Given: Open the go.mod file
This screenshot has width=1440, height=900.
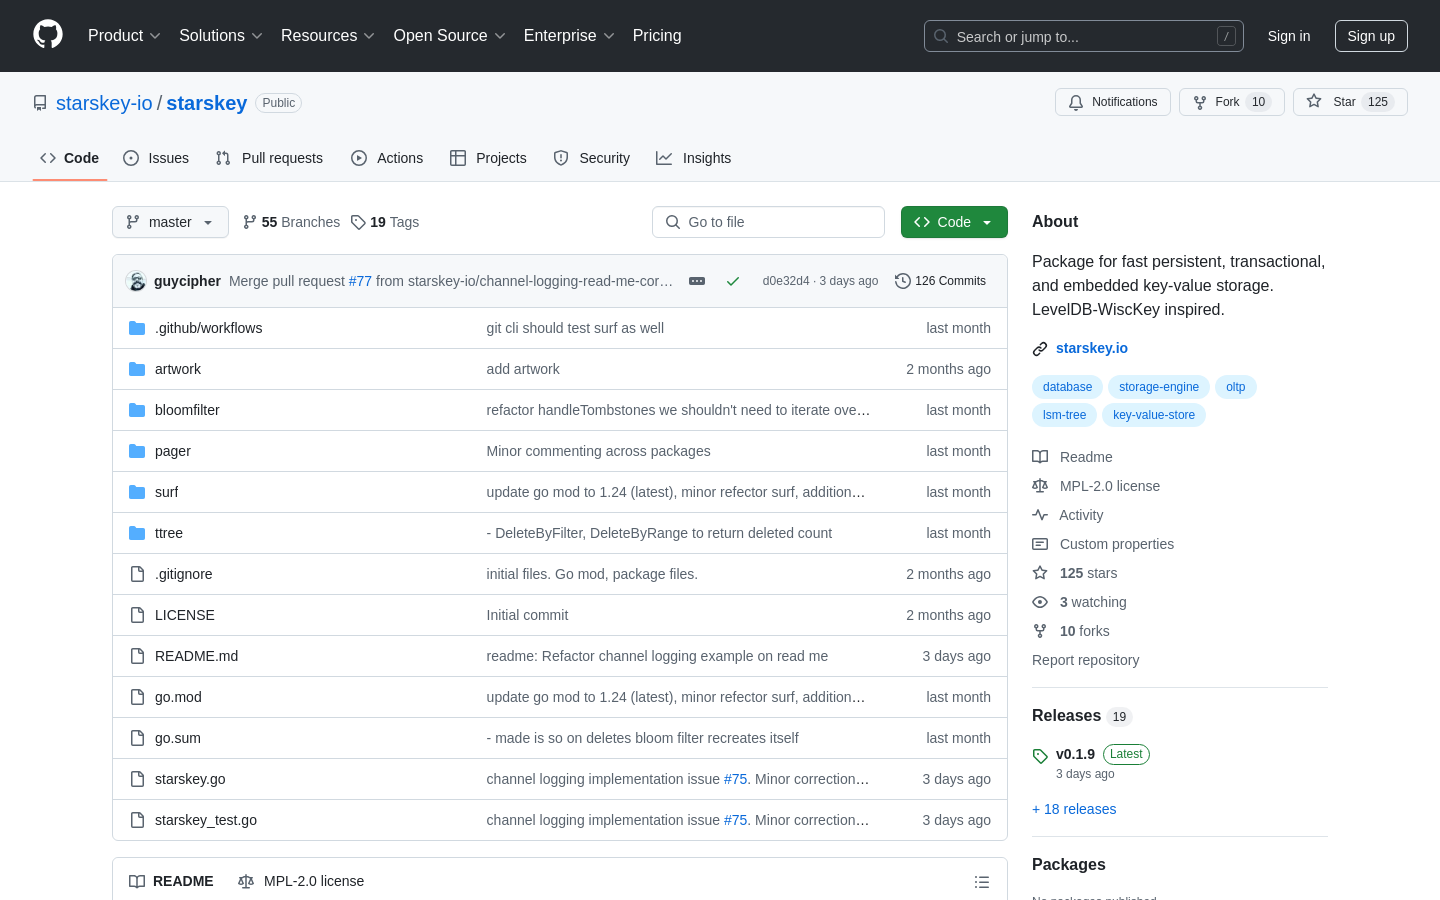Looking at the screenshot, I should pos(178,697).
